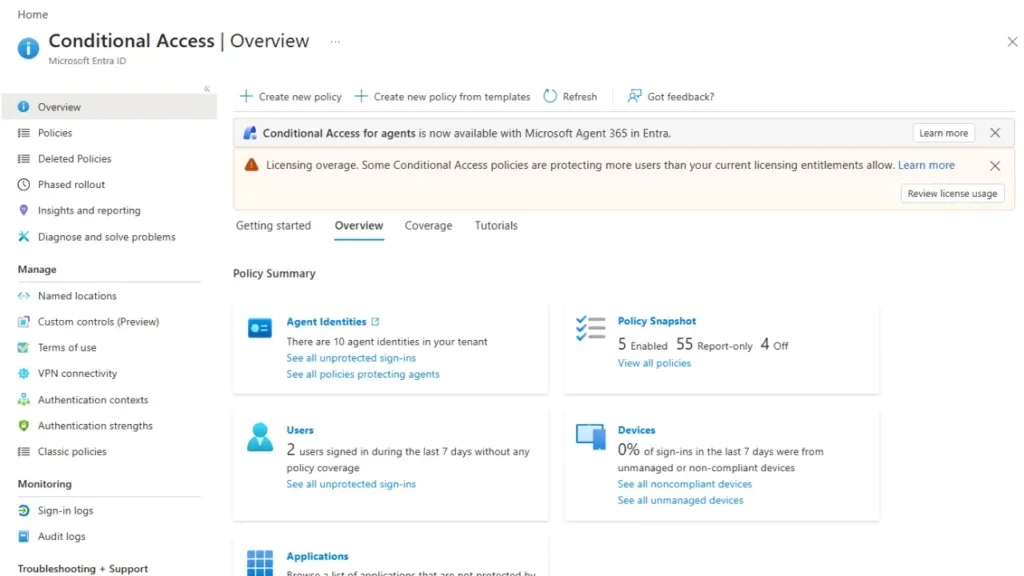Click the Sign-in logs icon
The image size is (1024, 576).
pos(24,510)
